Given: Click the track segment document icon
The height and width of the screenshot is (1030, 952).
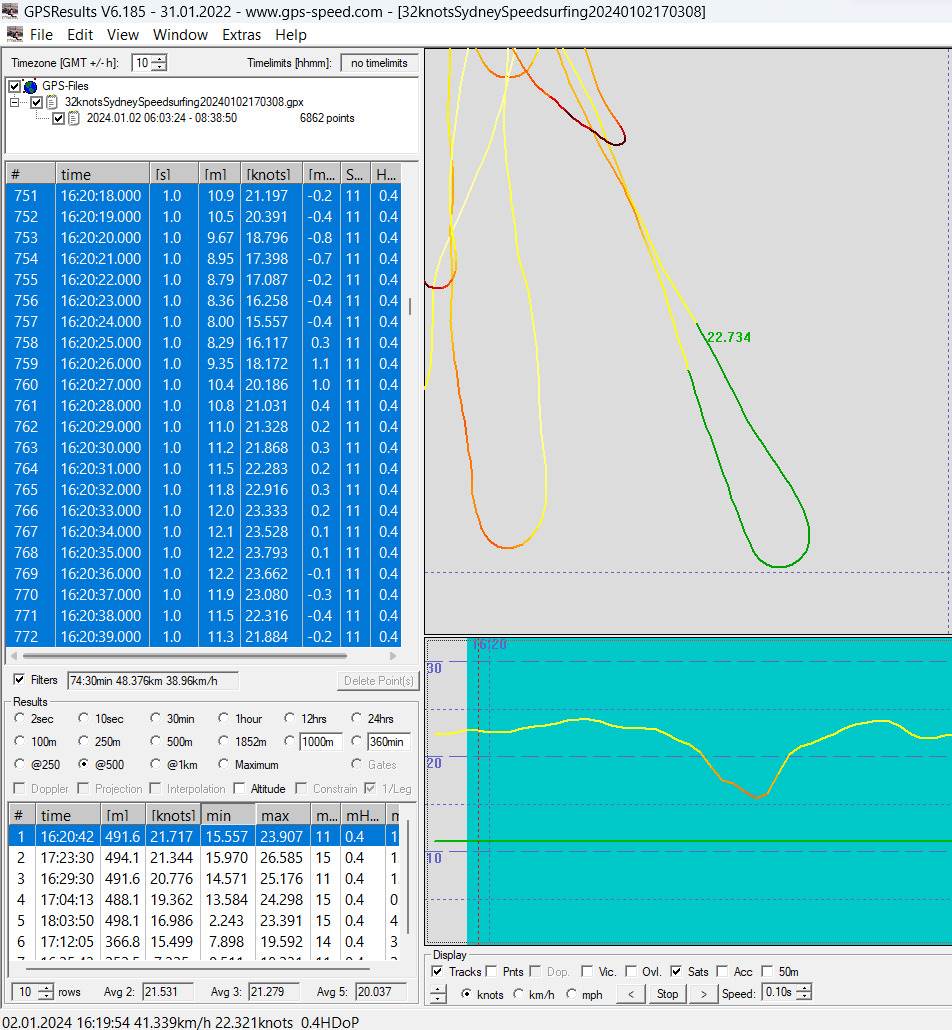Looking at the screenshot, I should (x=74, y=118).
